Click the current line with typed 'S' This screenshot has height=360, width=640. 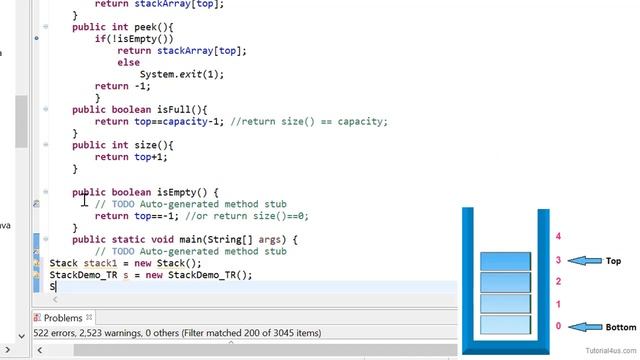click(x=245, y=287)
